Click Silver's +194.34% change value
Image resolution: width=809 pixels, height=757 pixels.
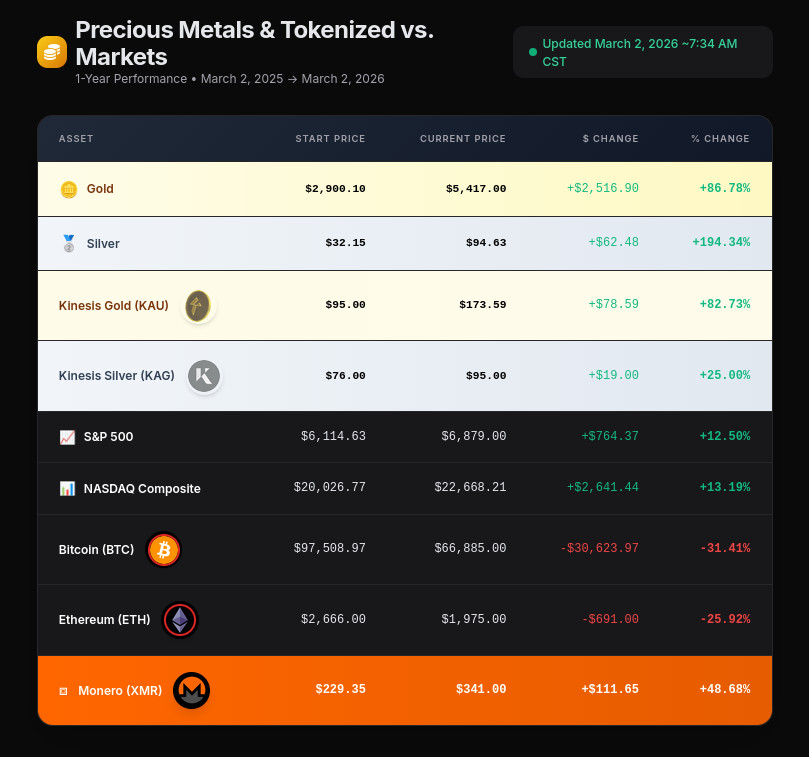[x=720, y=243]
